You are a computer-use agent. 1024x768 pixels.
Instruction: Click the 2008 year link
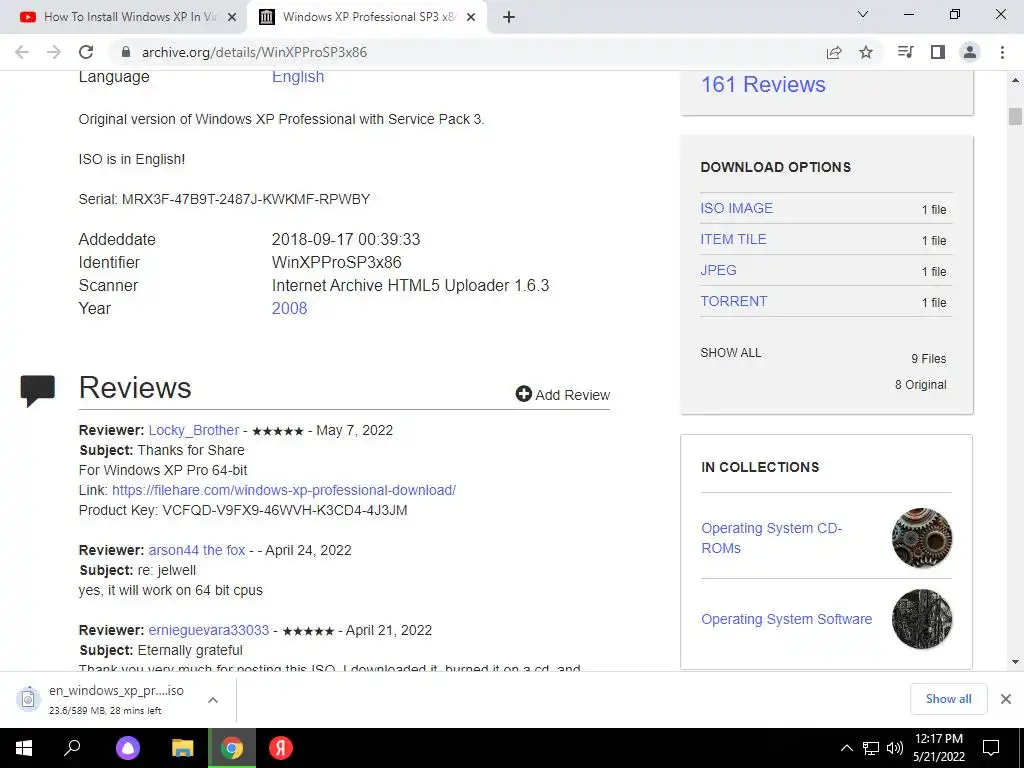pyautogui.click(x=289, y=308)
